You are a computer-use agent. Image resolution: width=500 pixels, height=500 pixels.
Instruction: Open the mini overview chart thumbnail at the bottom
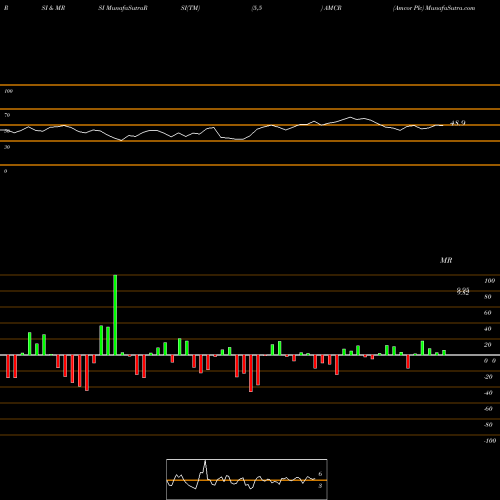click(247, 479)
